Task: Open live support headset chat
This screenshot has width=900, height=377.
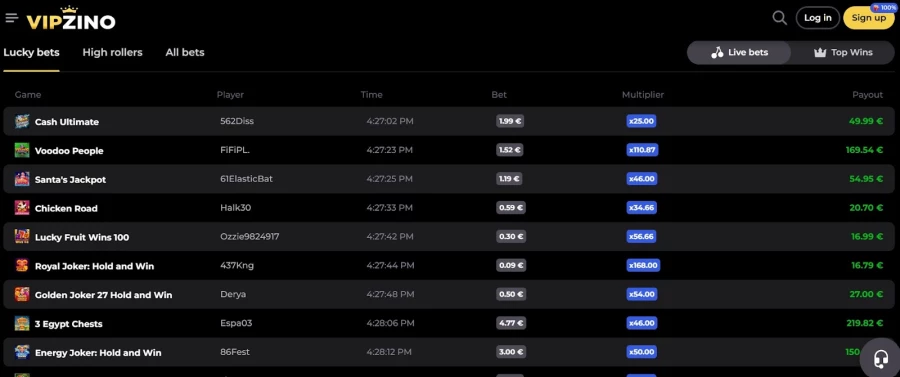Action: point(880,359)
